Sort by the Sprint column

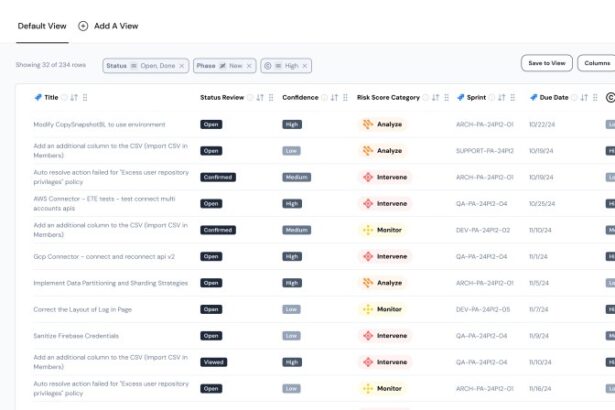tap(502, 98)
